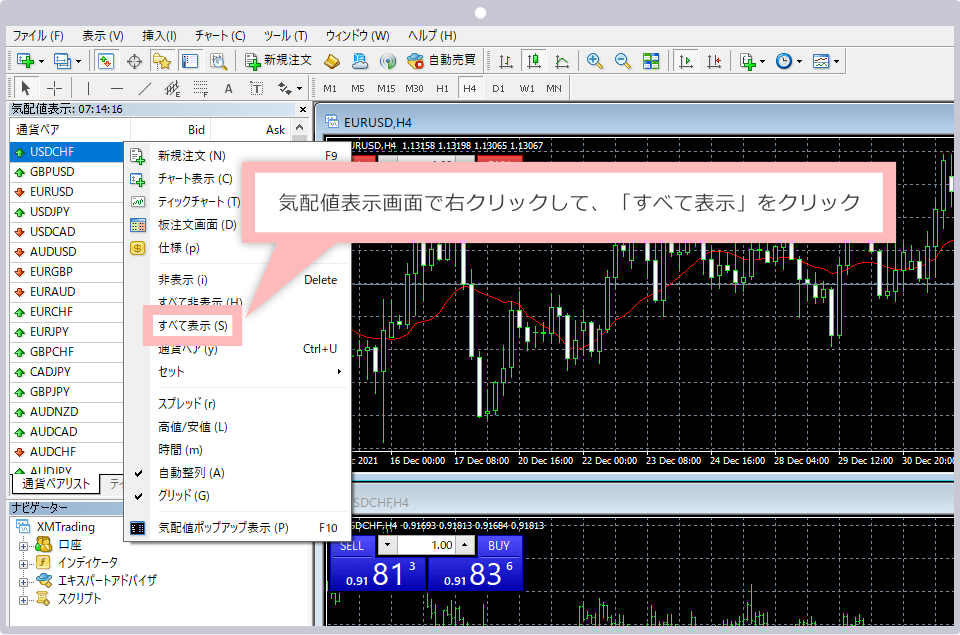Click the lot volume 1.00 field
This screenshot has height=635, width=960.
433,546
